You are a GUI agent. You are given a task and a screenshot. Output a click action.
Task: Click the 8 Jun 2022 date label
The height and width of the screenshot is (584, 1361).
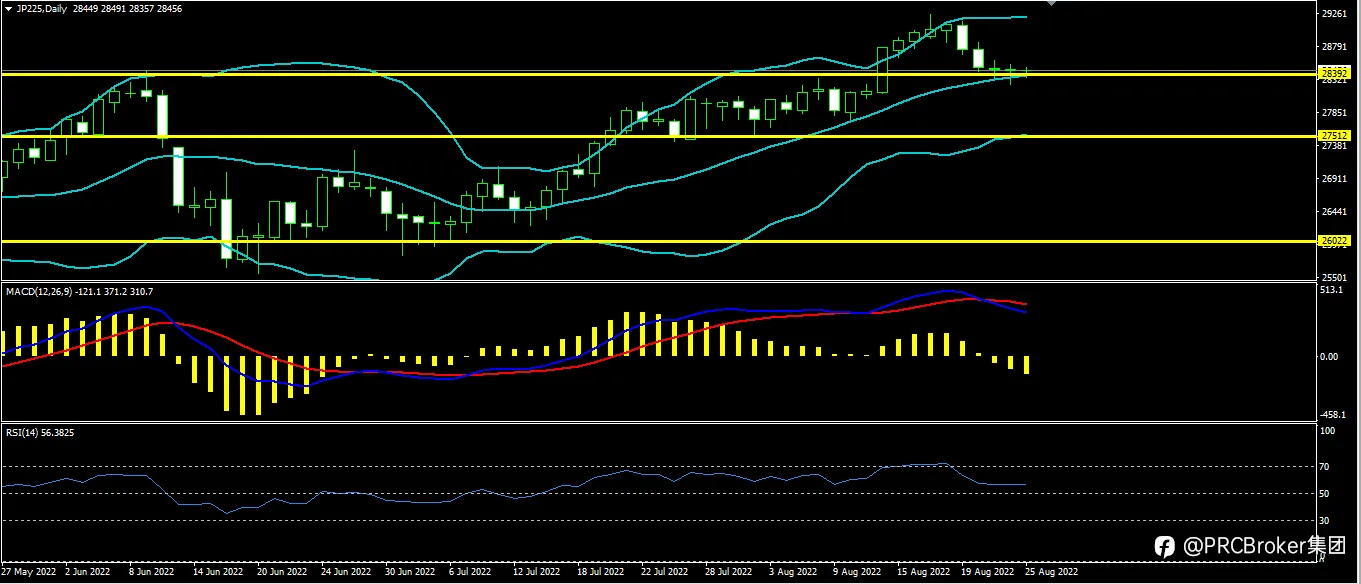pos(152,573)
